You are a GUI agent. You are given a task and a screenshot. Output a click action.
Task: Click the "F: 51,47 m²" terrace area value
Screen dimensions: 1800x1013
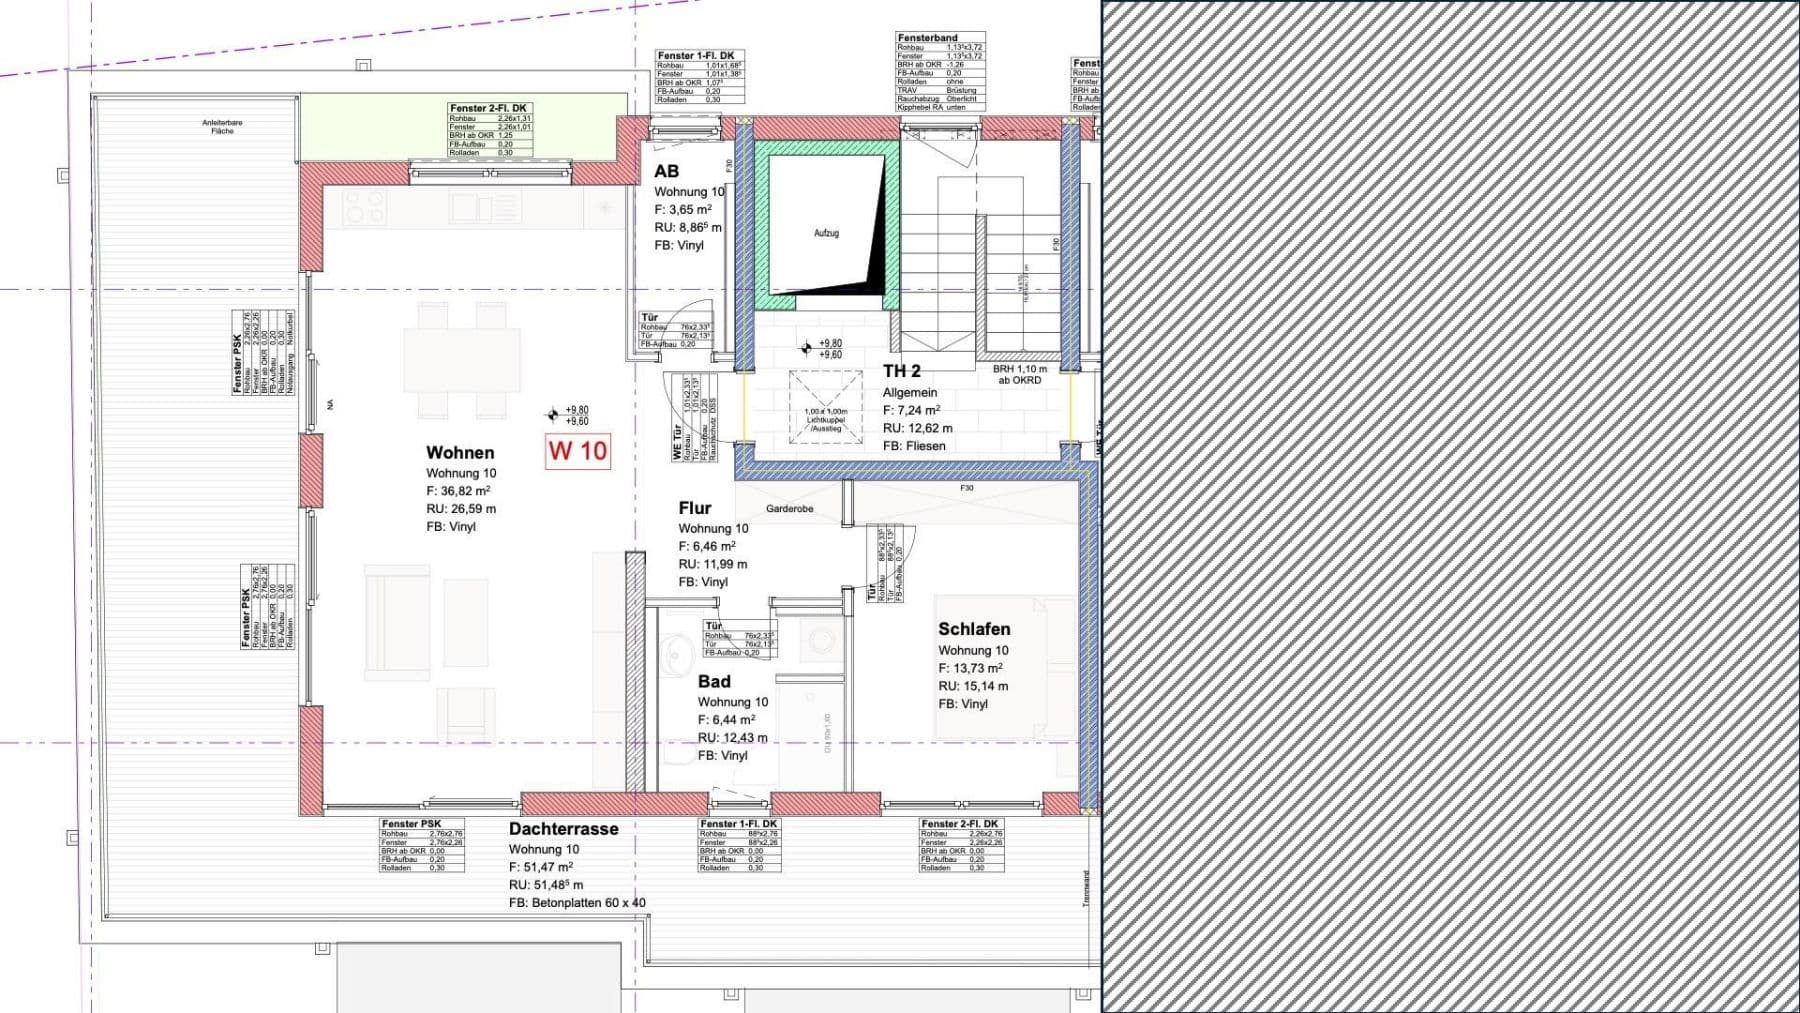click(x=541, y=867)
